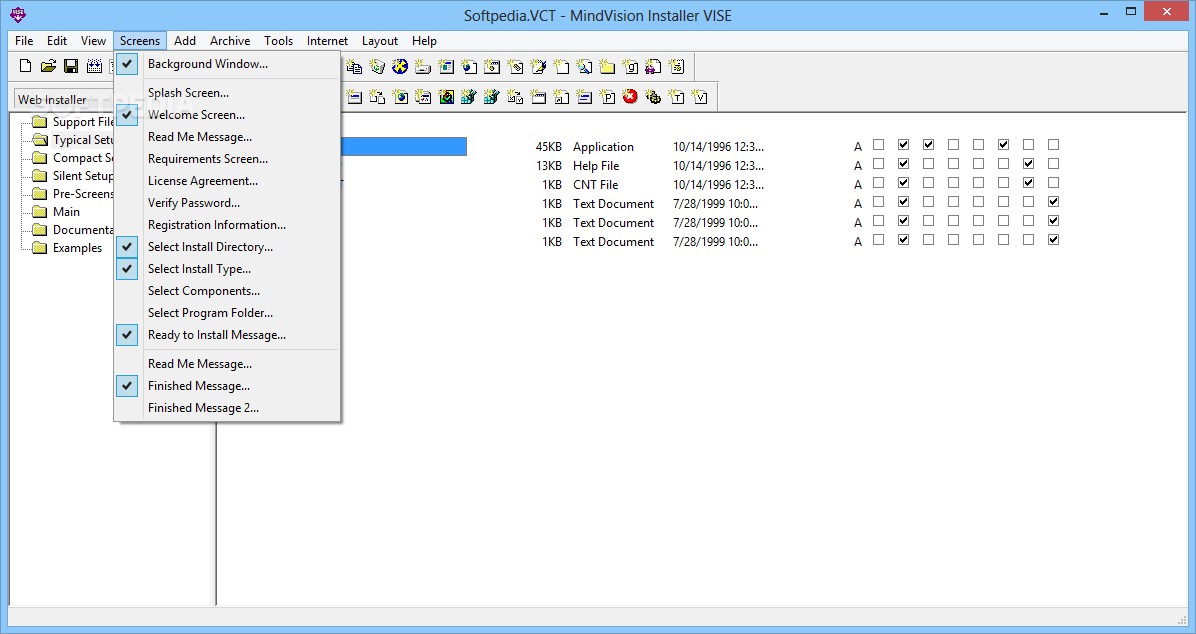Select the Silent Setup tree folder
Screen dimensions: 1196x634
[x=82, y=175]
